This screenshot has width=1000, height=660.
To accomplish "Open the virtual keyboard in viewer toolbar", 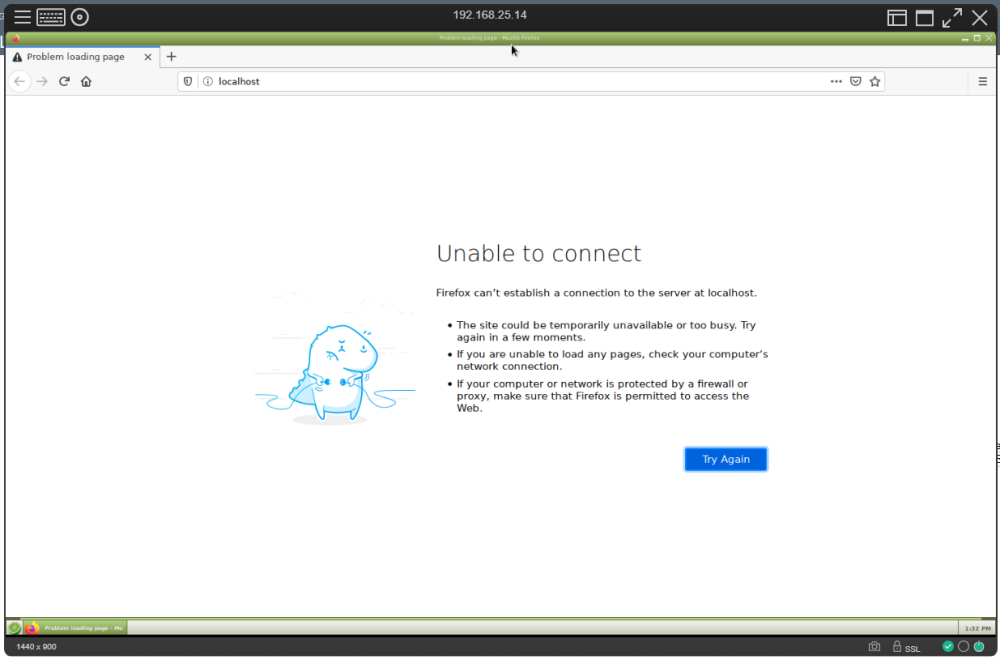I will (51, 17).
